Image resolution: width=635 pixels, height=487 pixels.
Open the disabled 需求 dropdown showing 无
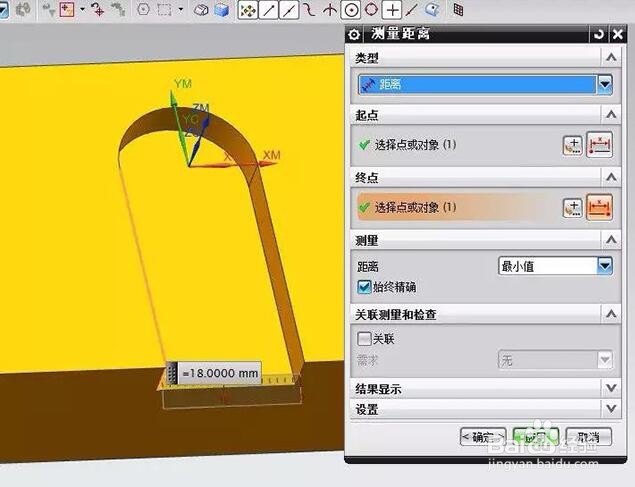(555, 360)
